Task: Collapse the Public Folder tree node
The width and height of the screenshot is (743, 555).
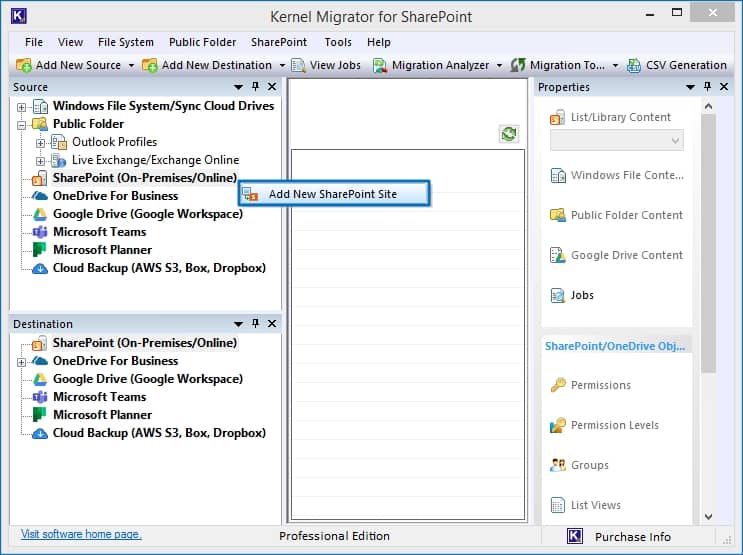Action: [x=21, y=125]
